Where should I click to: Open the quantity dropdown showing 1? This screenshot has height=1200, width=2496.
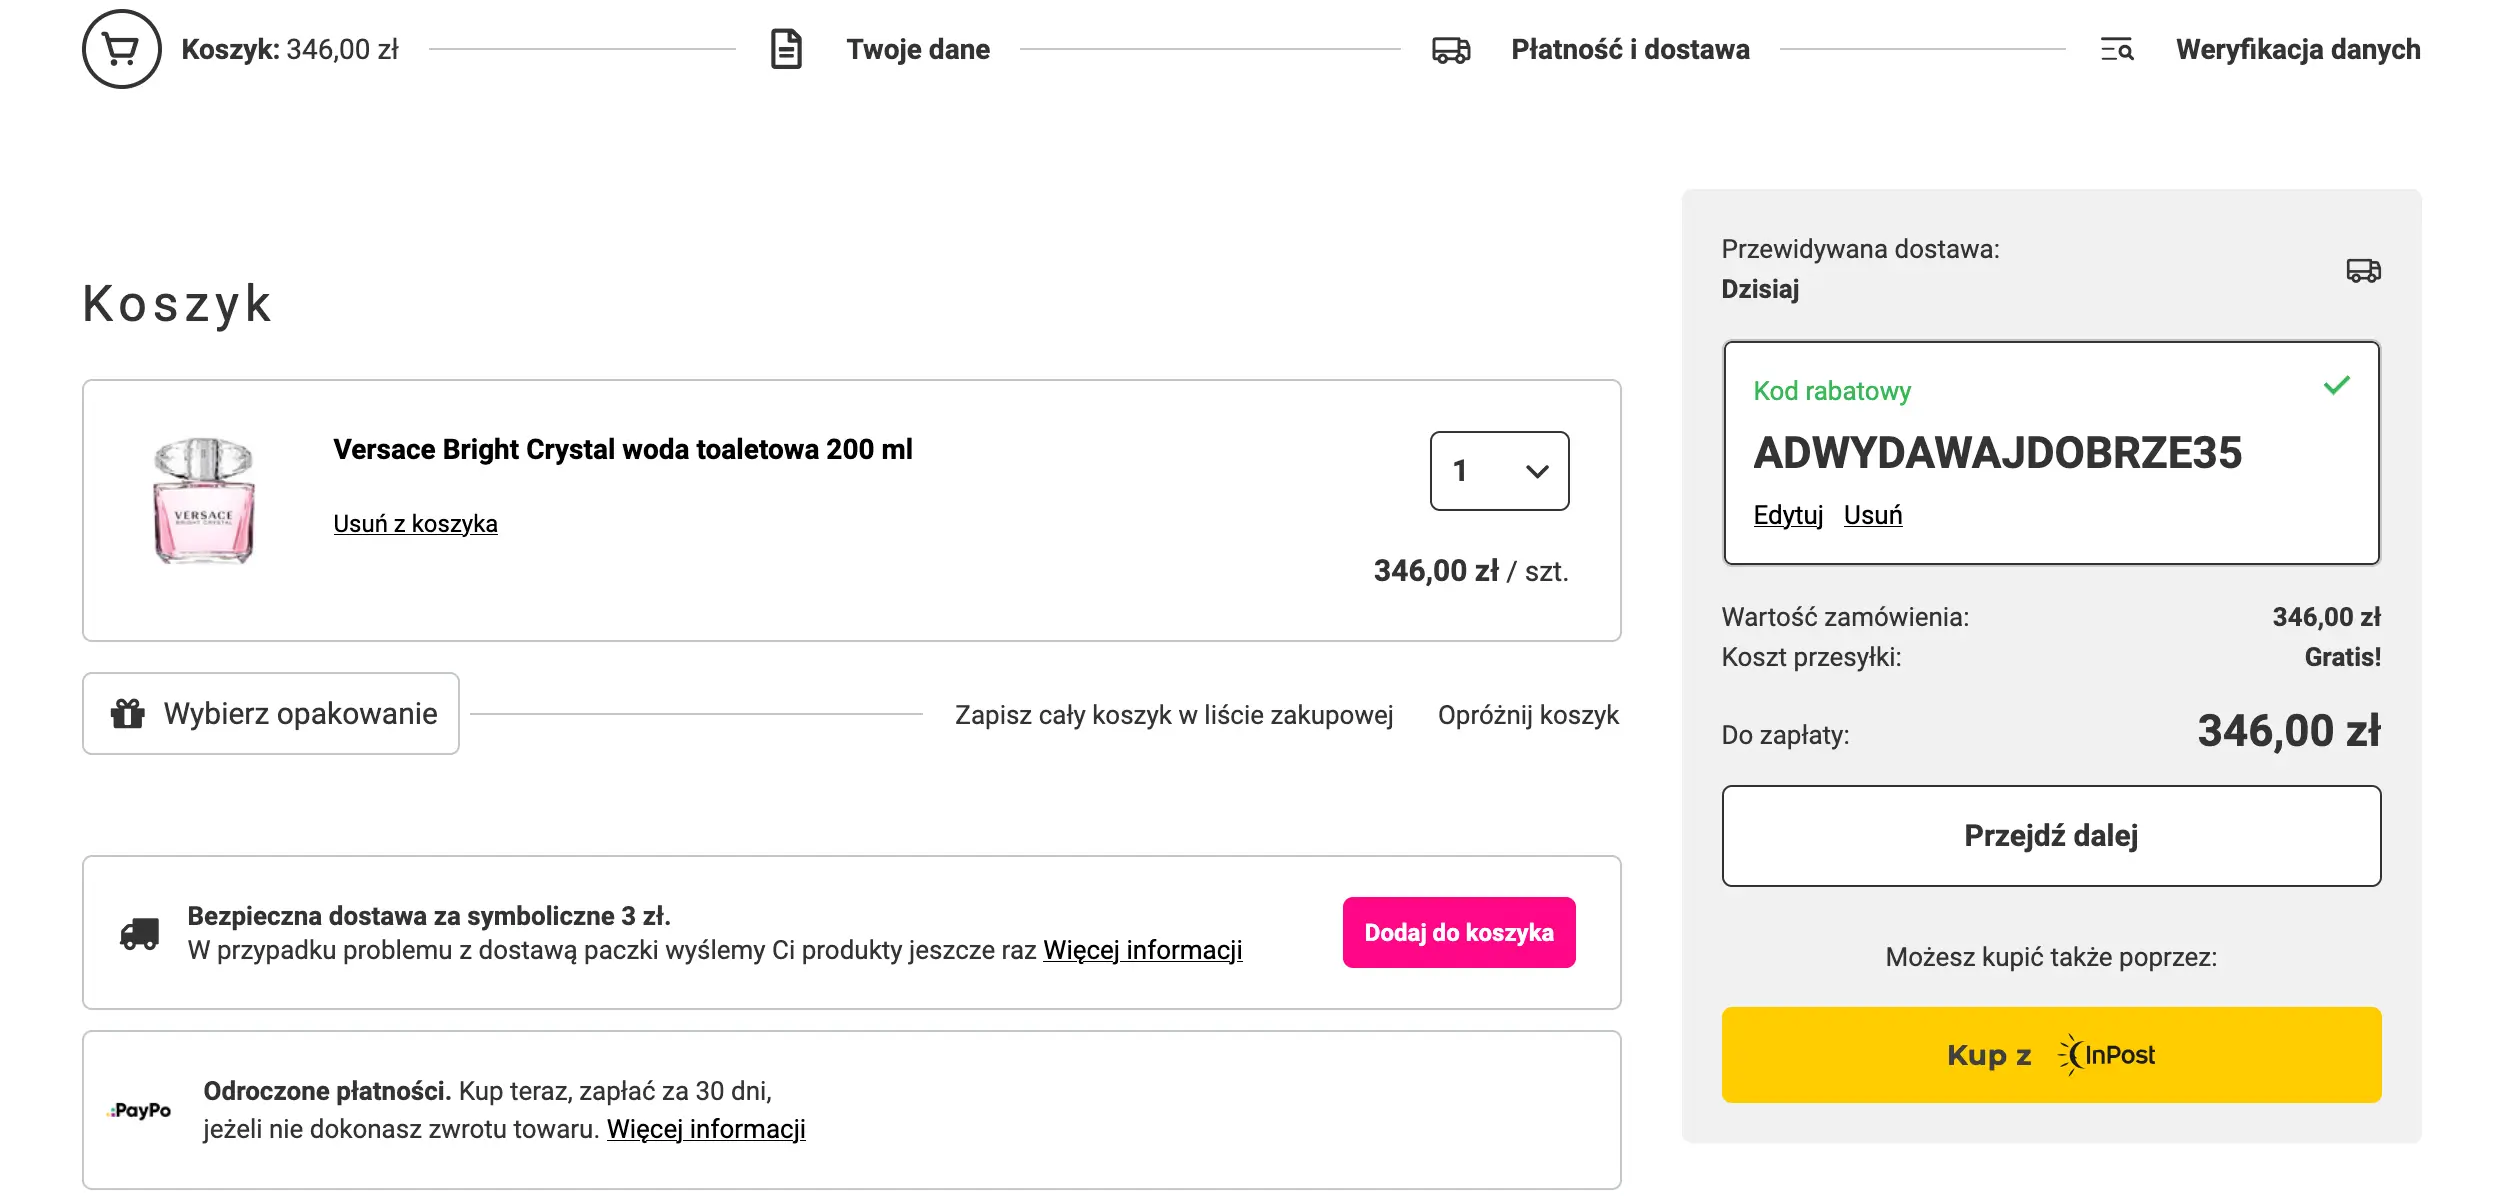(1499, 471)
